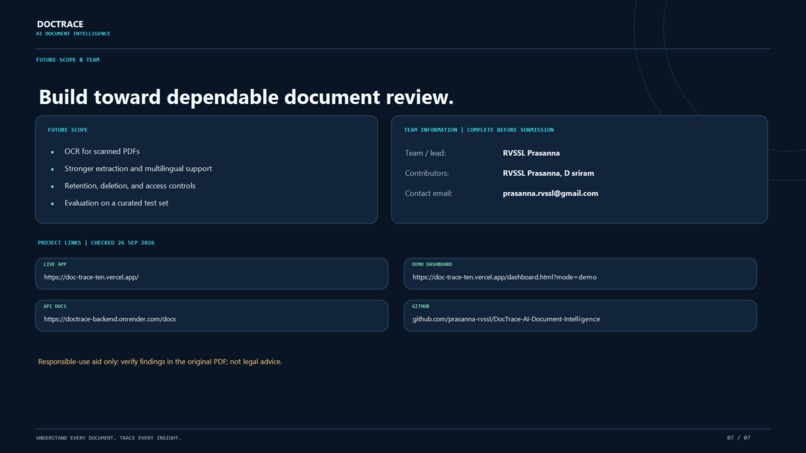
Task: Click the 'Contact email:' label
Action: [x=428, y=193]
